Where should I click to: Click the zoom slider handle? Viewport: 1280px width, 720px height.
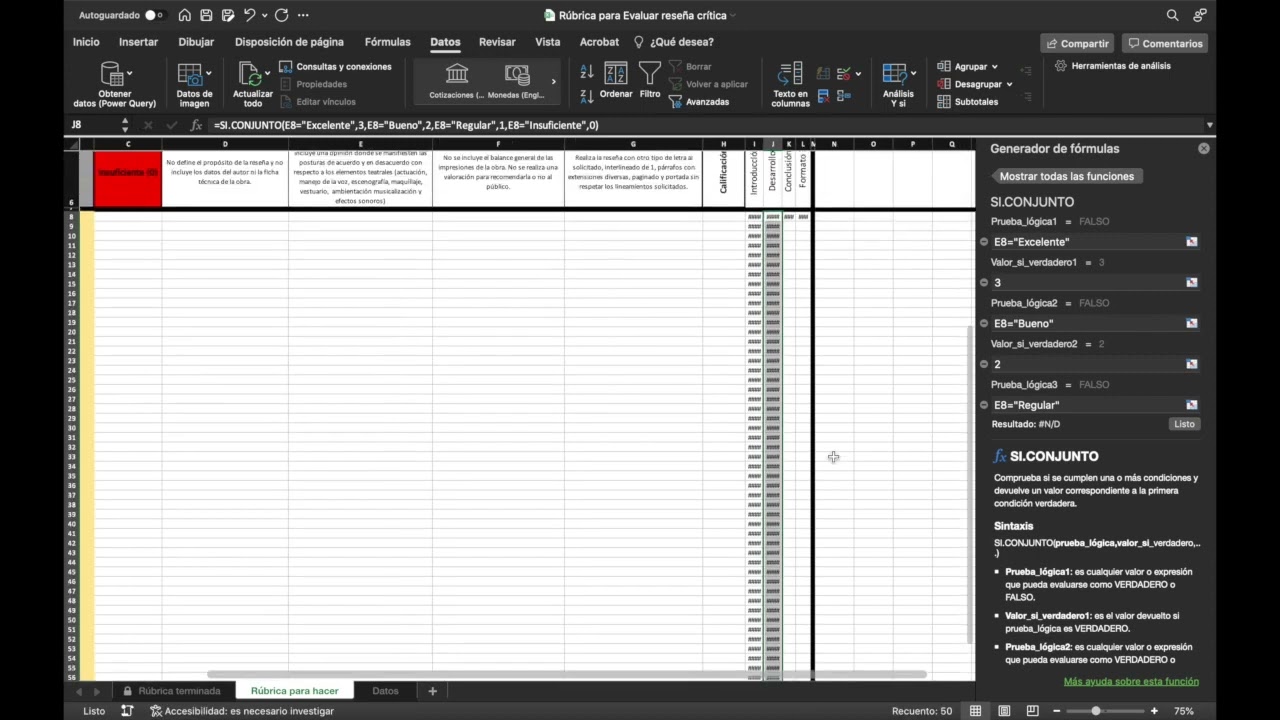1096,711
